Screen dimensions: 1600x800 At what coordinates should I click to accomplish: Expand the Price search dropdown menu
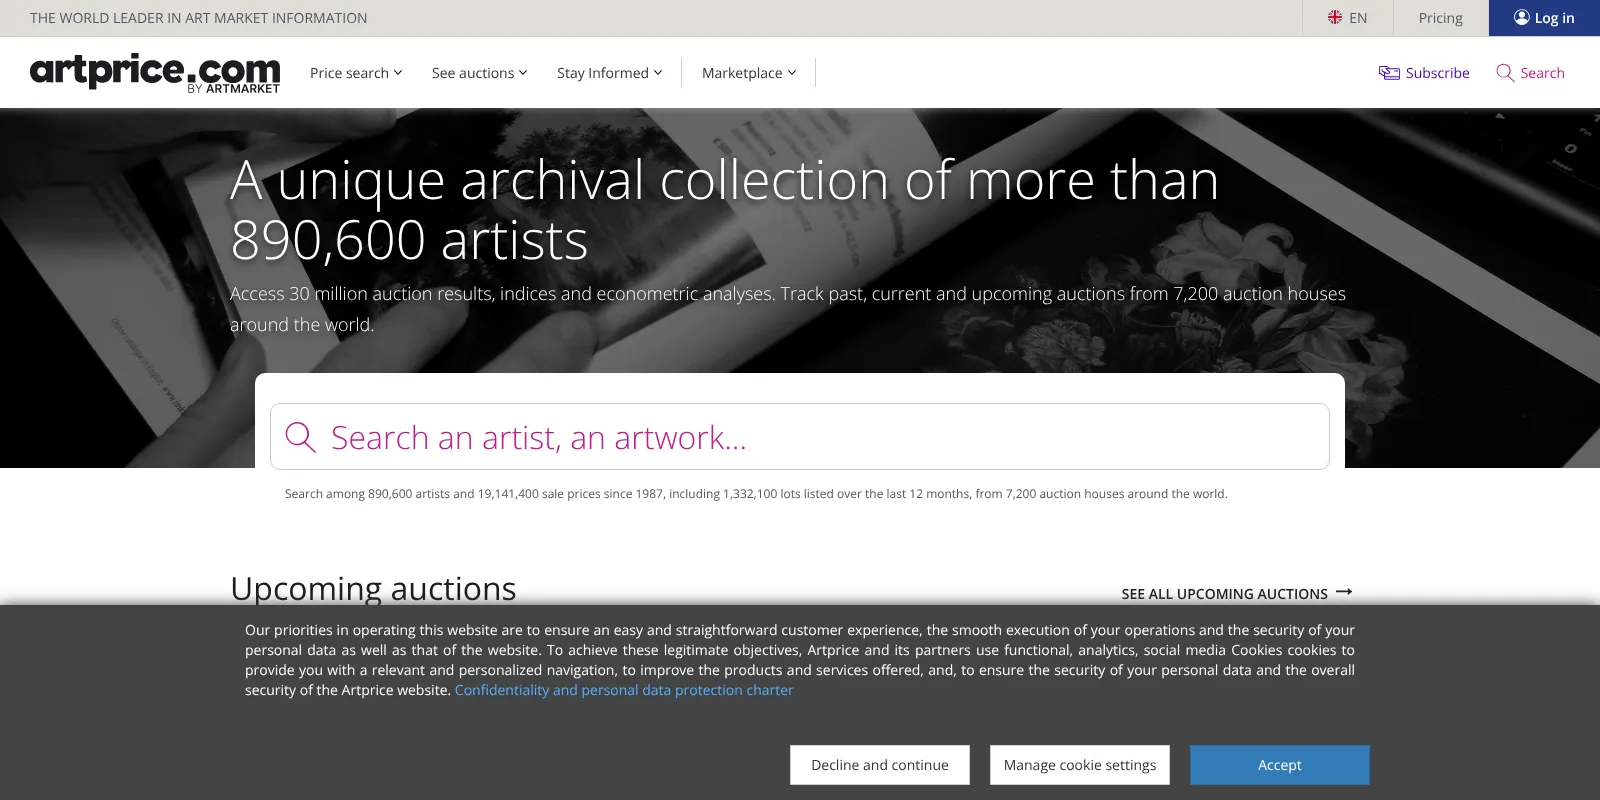356,73
